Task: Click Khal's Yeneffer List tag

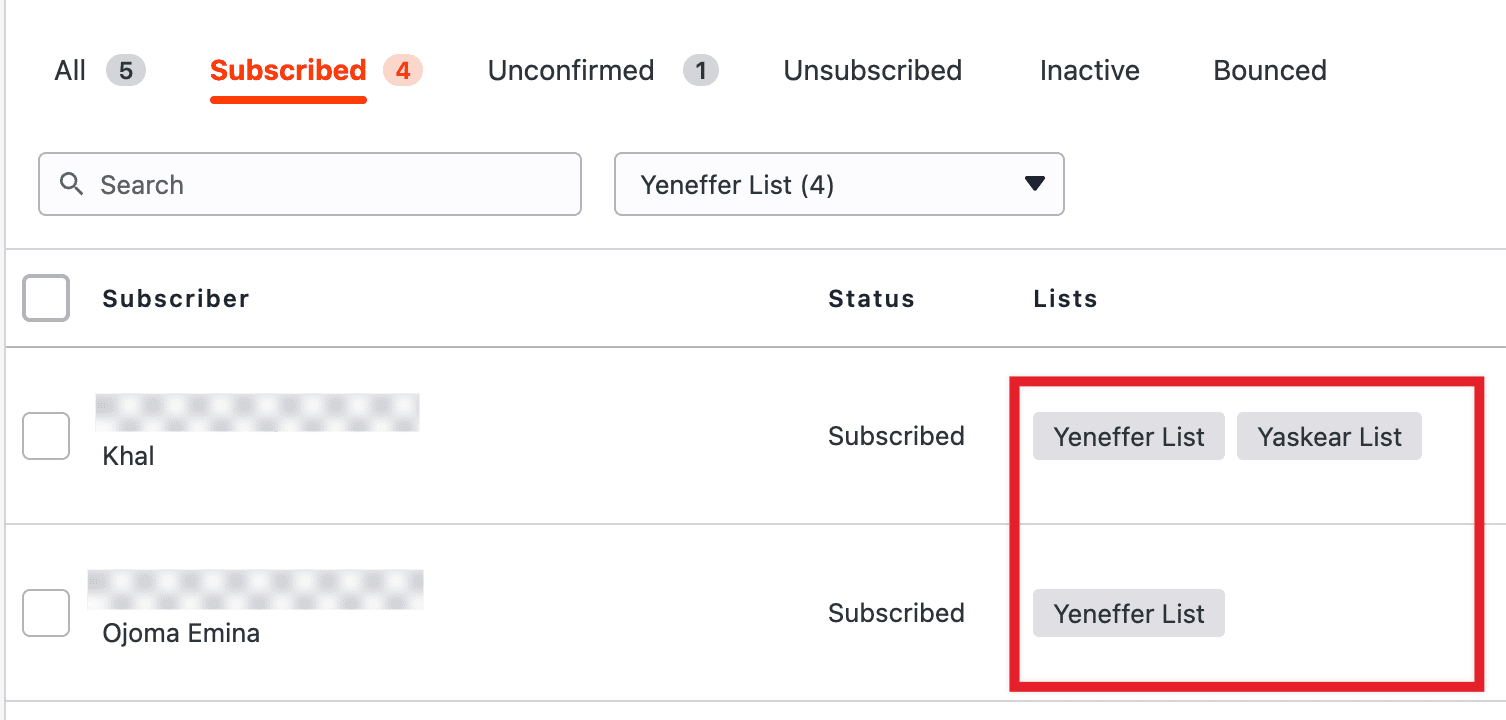Action: coord(1128,437)
